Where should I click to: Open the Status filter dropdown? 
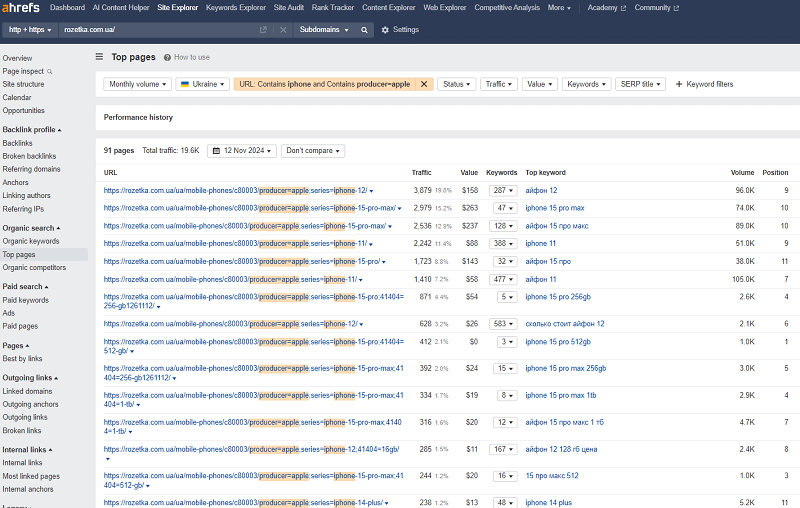pos(457,84)
